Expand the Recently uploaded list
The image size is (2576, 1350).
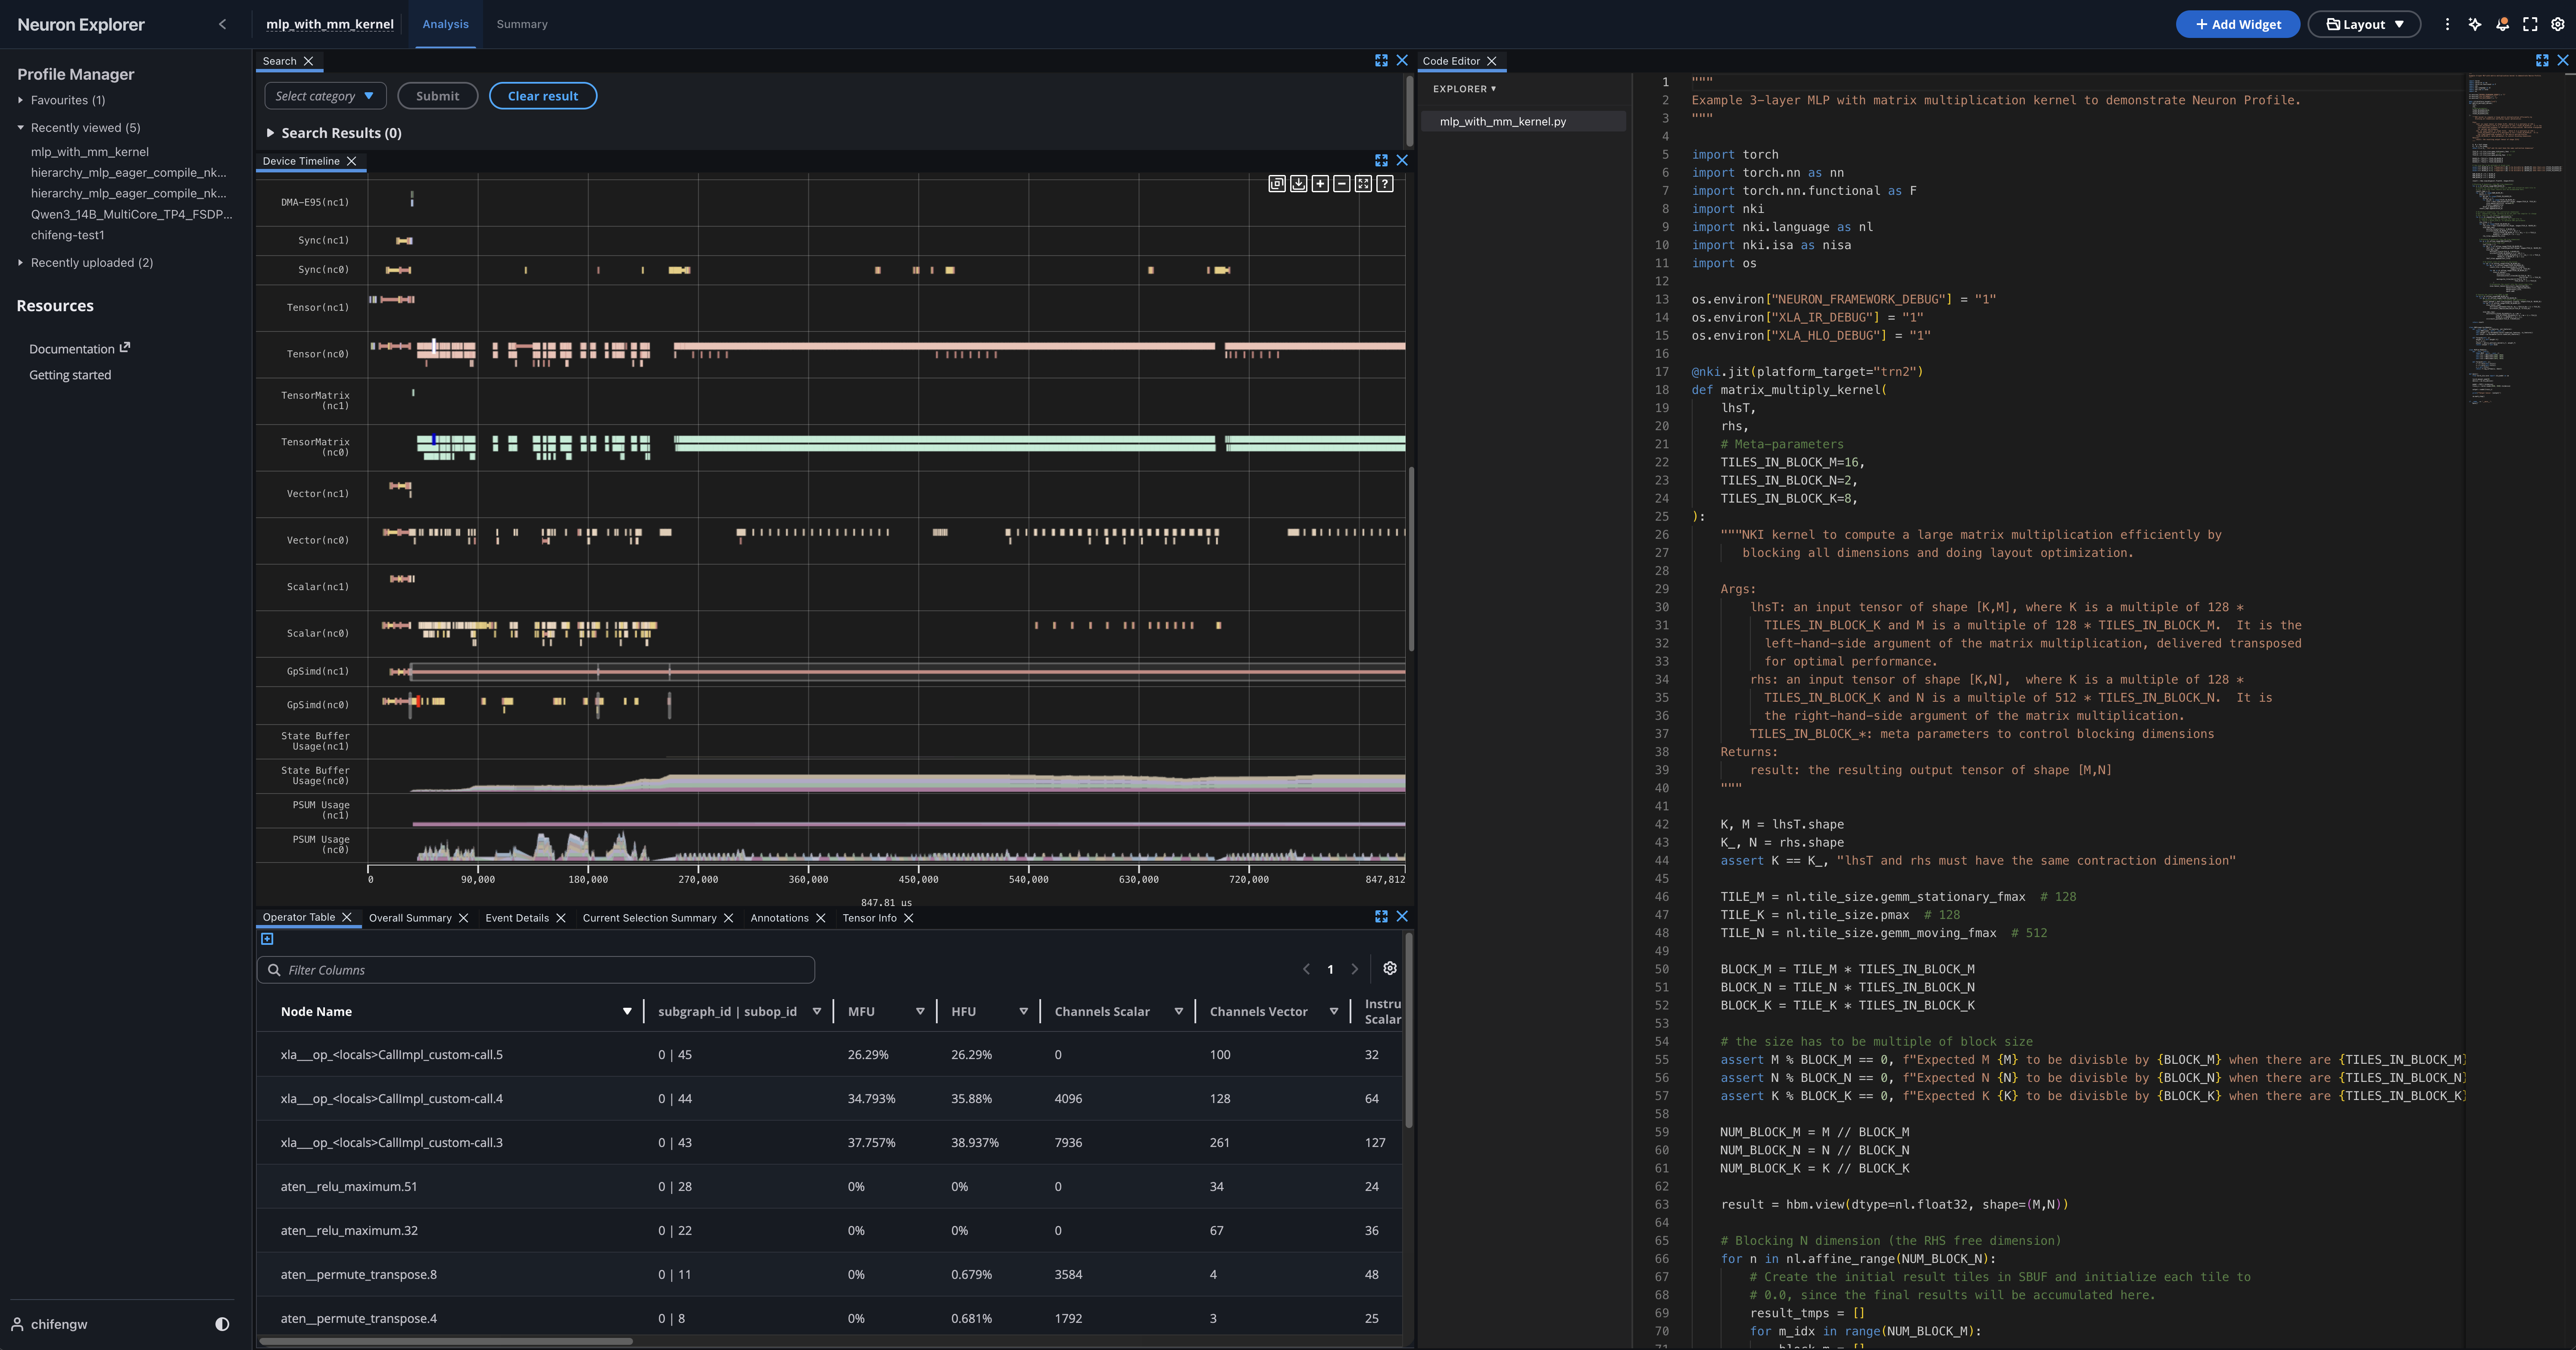click(20, 262)
